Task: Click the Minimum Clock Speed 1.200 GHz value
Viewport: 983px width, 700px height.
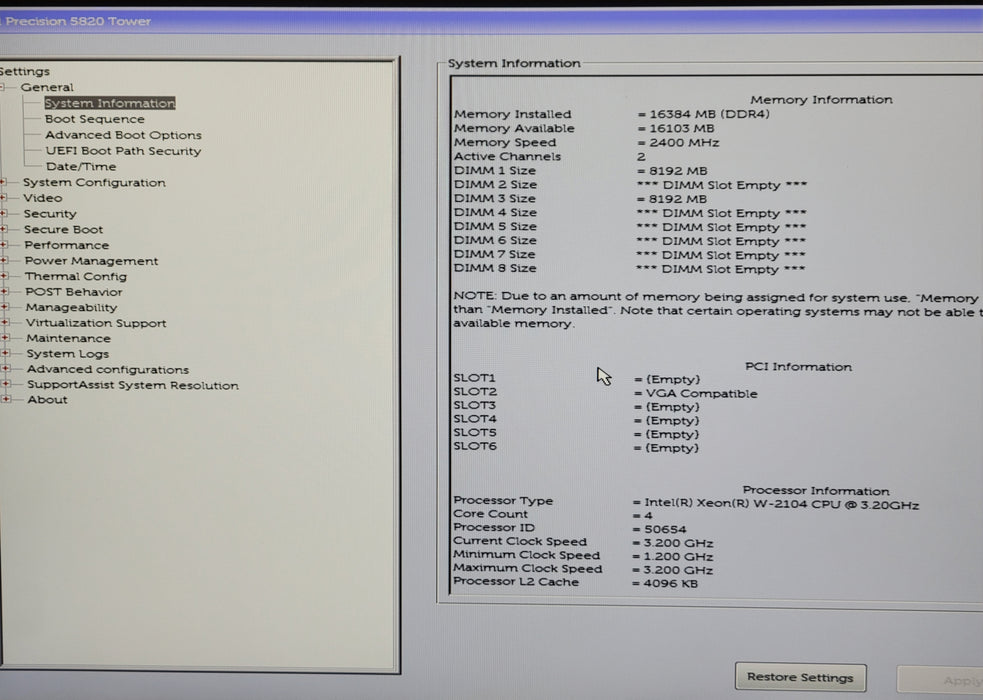Action: click(x=673, y=556)
